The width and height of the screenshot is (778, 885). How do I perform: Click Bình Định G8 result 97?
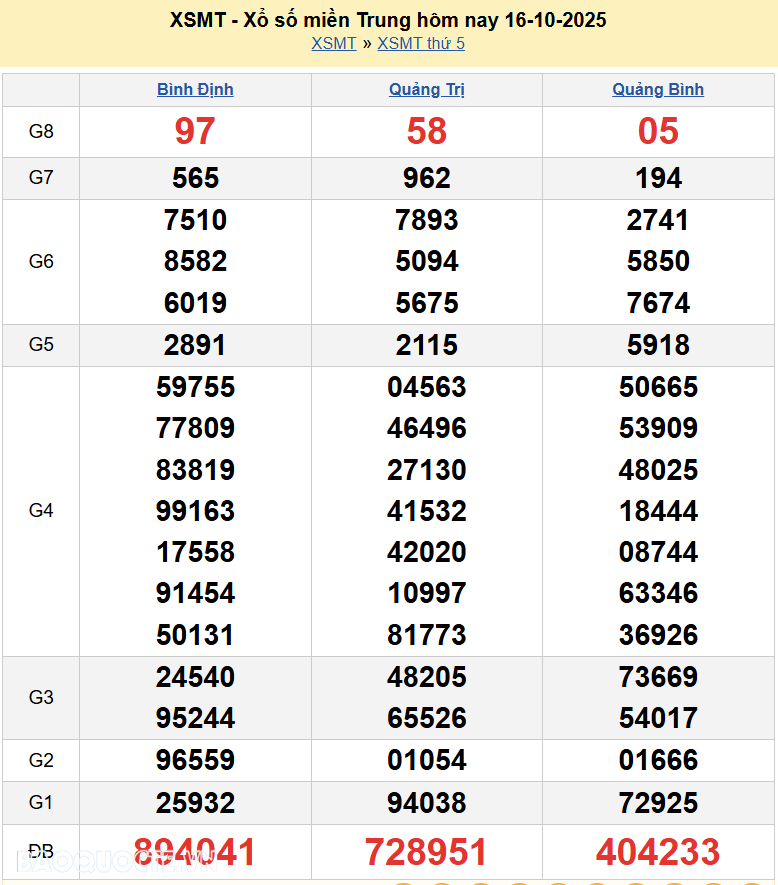pyautogui.click(x=195, y=131)
